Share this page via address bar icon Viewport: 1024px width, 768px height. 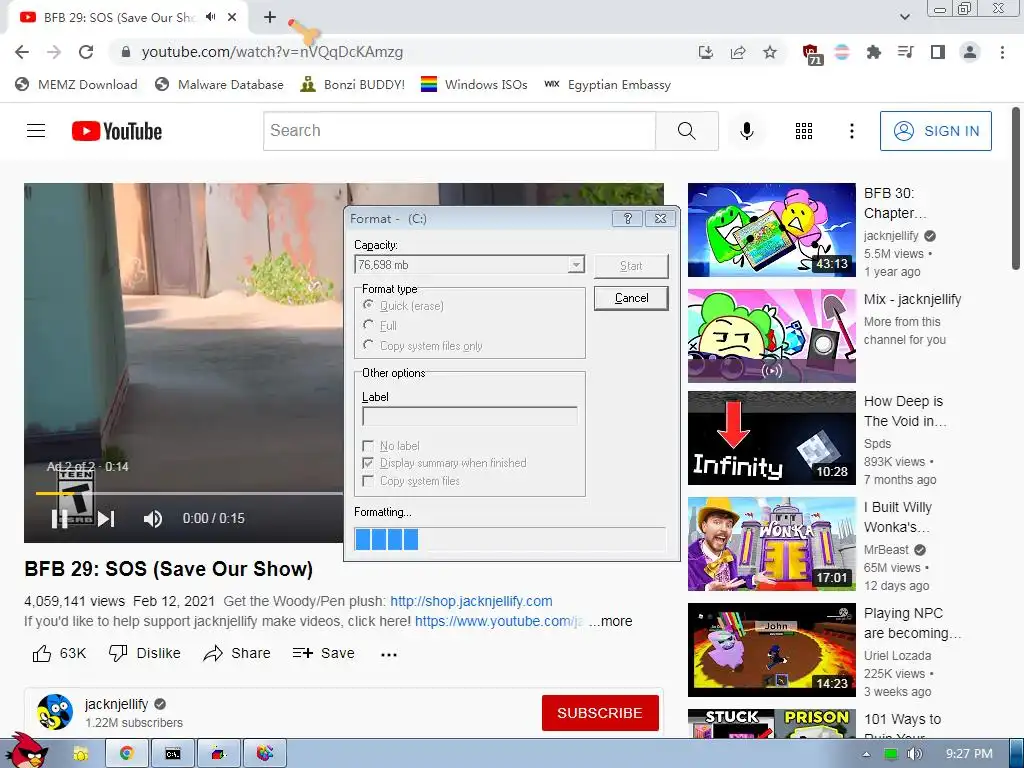pyautogui.click(x=738, y=52)
